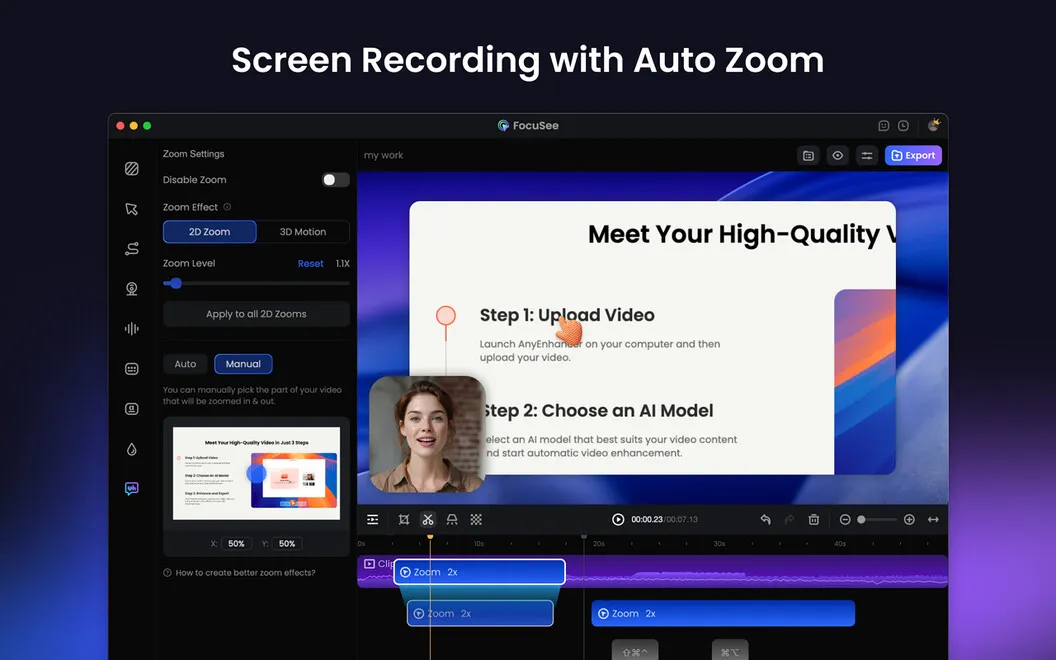Screen dimensions: 1056x660
Task: Select the 3D Motion effect
Action: 302,232
